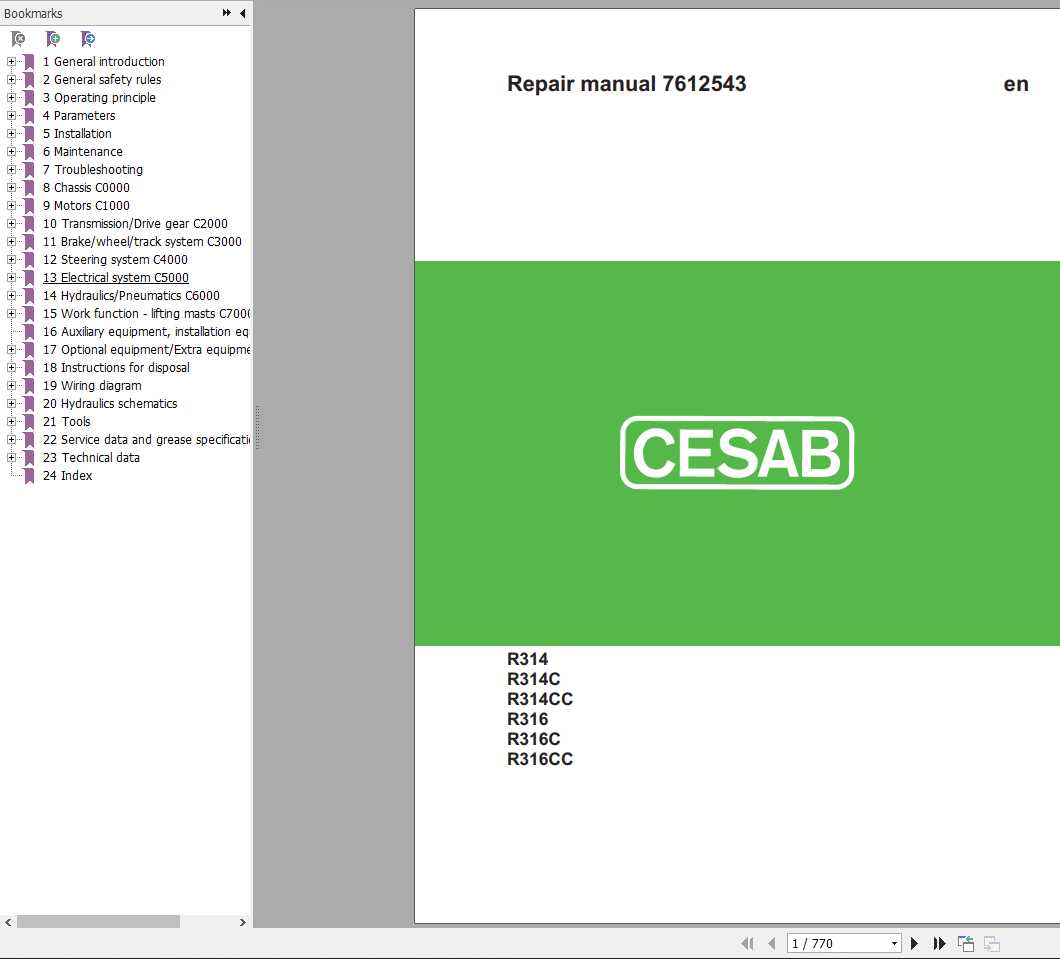Open the 24 Index bookmark
Viewport: 1060px width, 959px height.
68,476
